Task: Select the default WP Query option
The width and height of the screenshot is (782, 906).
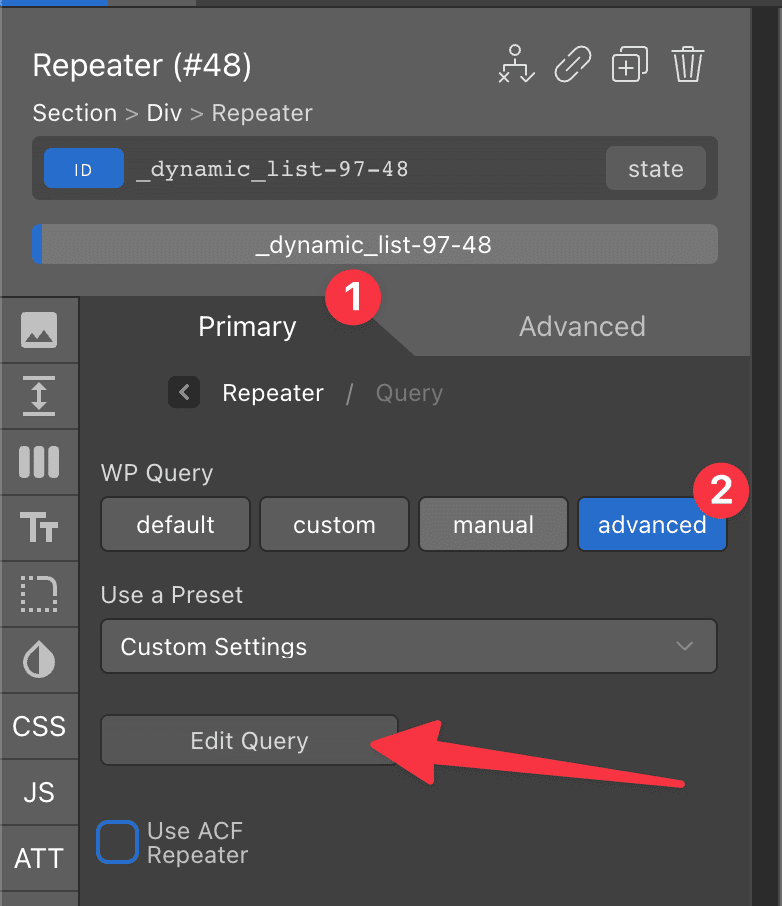Action: point(175,524)
